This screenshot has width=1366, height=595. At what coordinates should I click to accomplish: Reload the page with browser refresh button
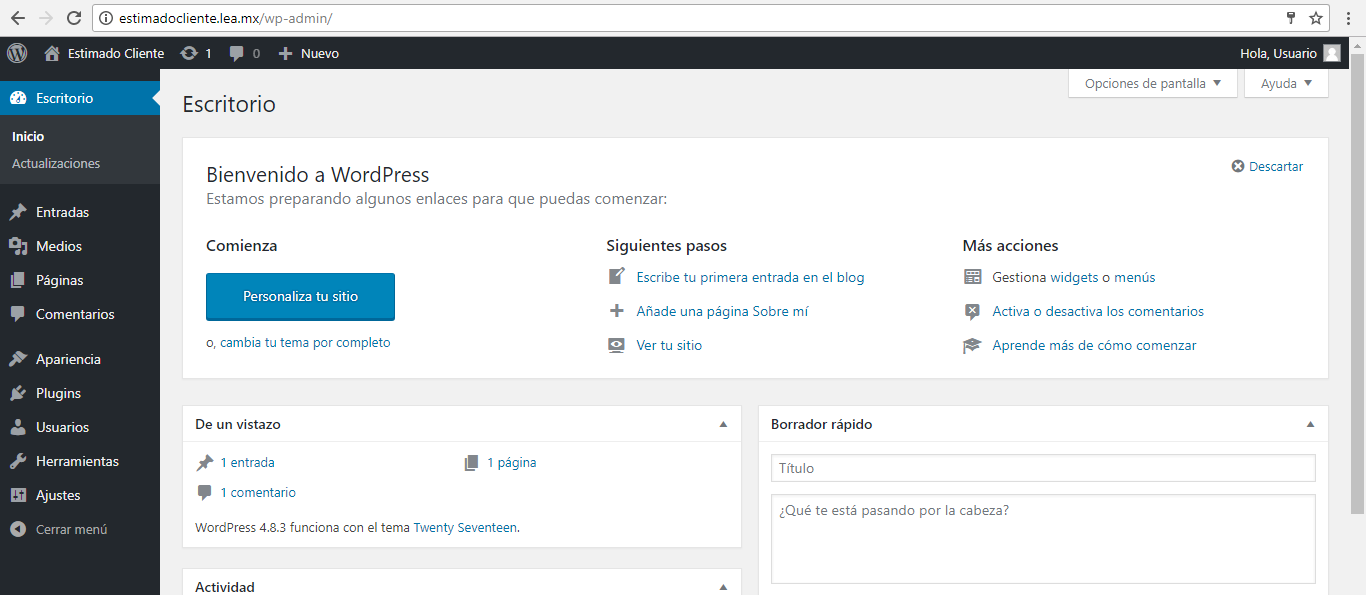click(74, 17)
